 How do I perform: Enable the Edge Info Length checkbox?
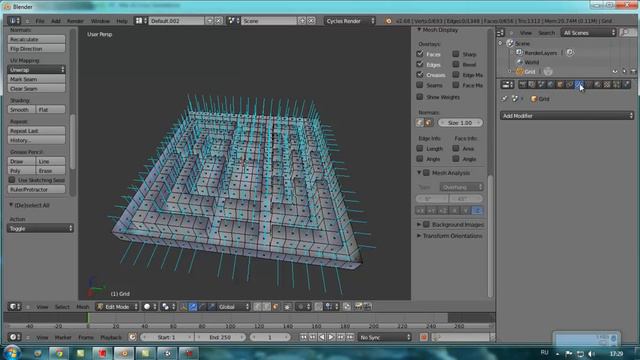(420, 148)
